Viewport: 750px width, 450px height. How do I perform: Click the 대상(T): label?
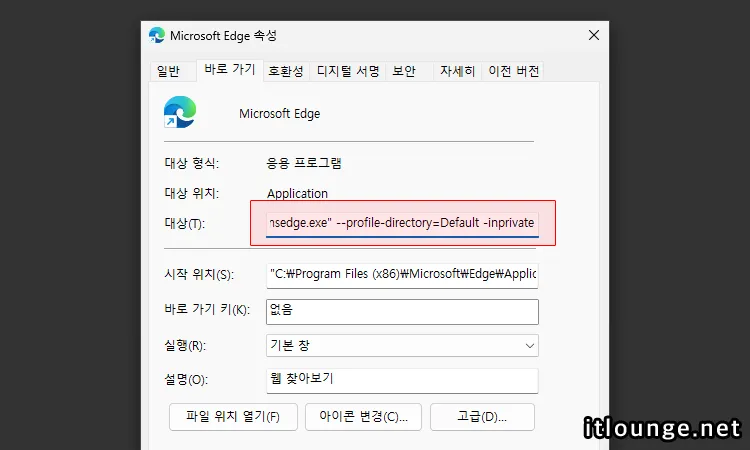click(x=185, y=223)
